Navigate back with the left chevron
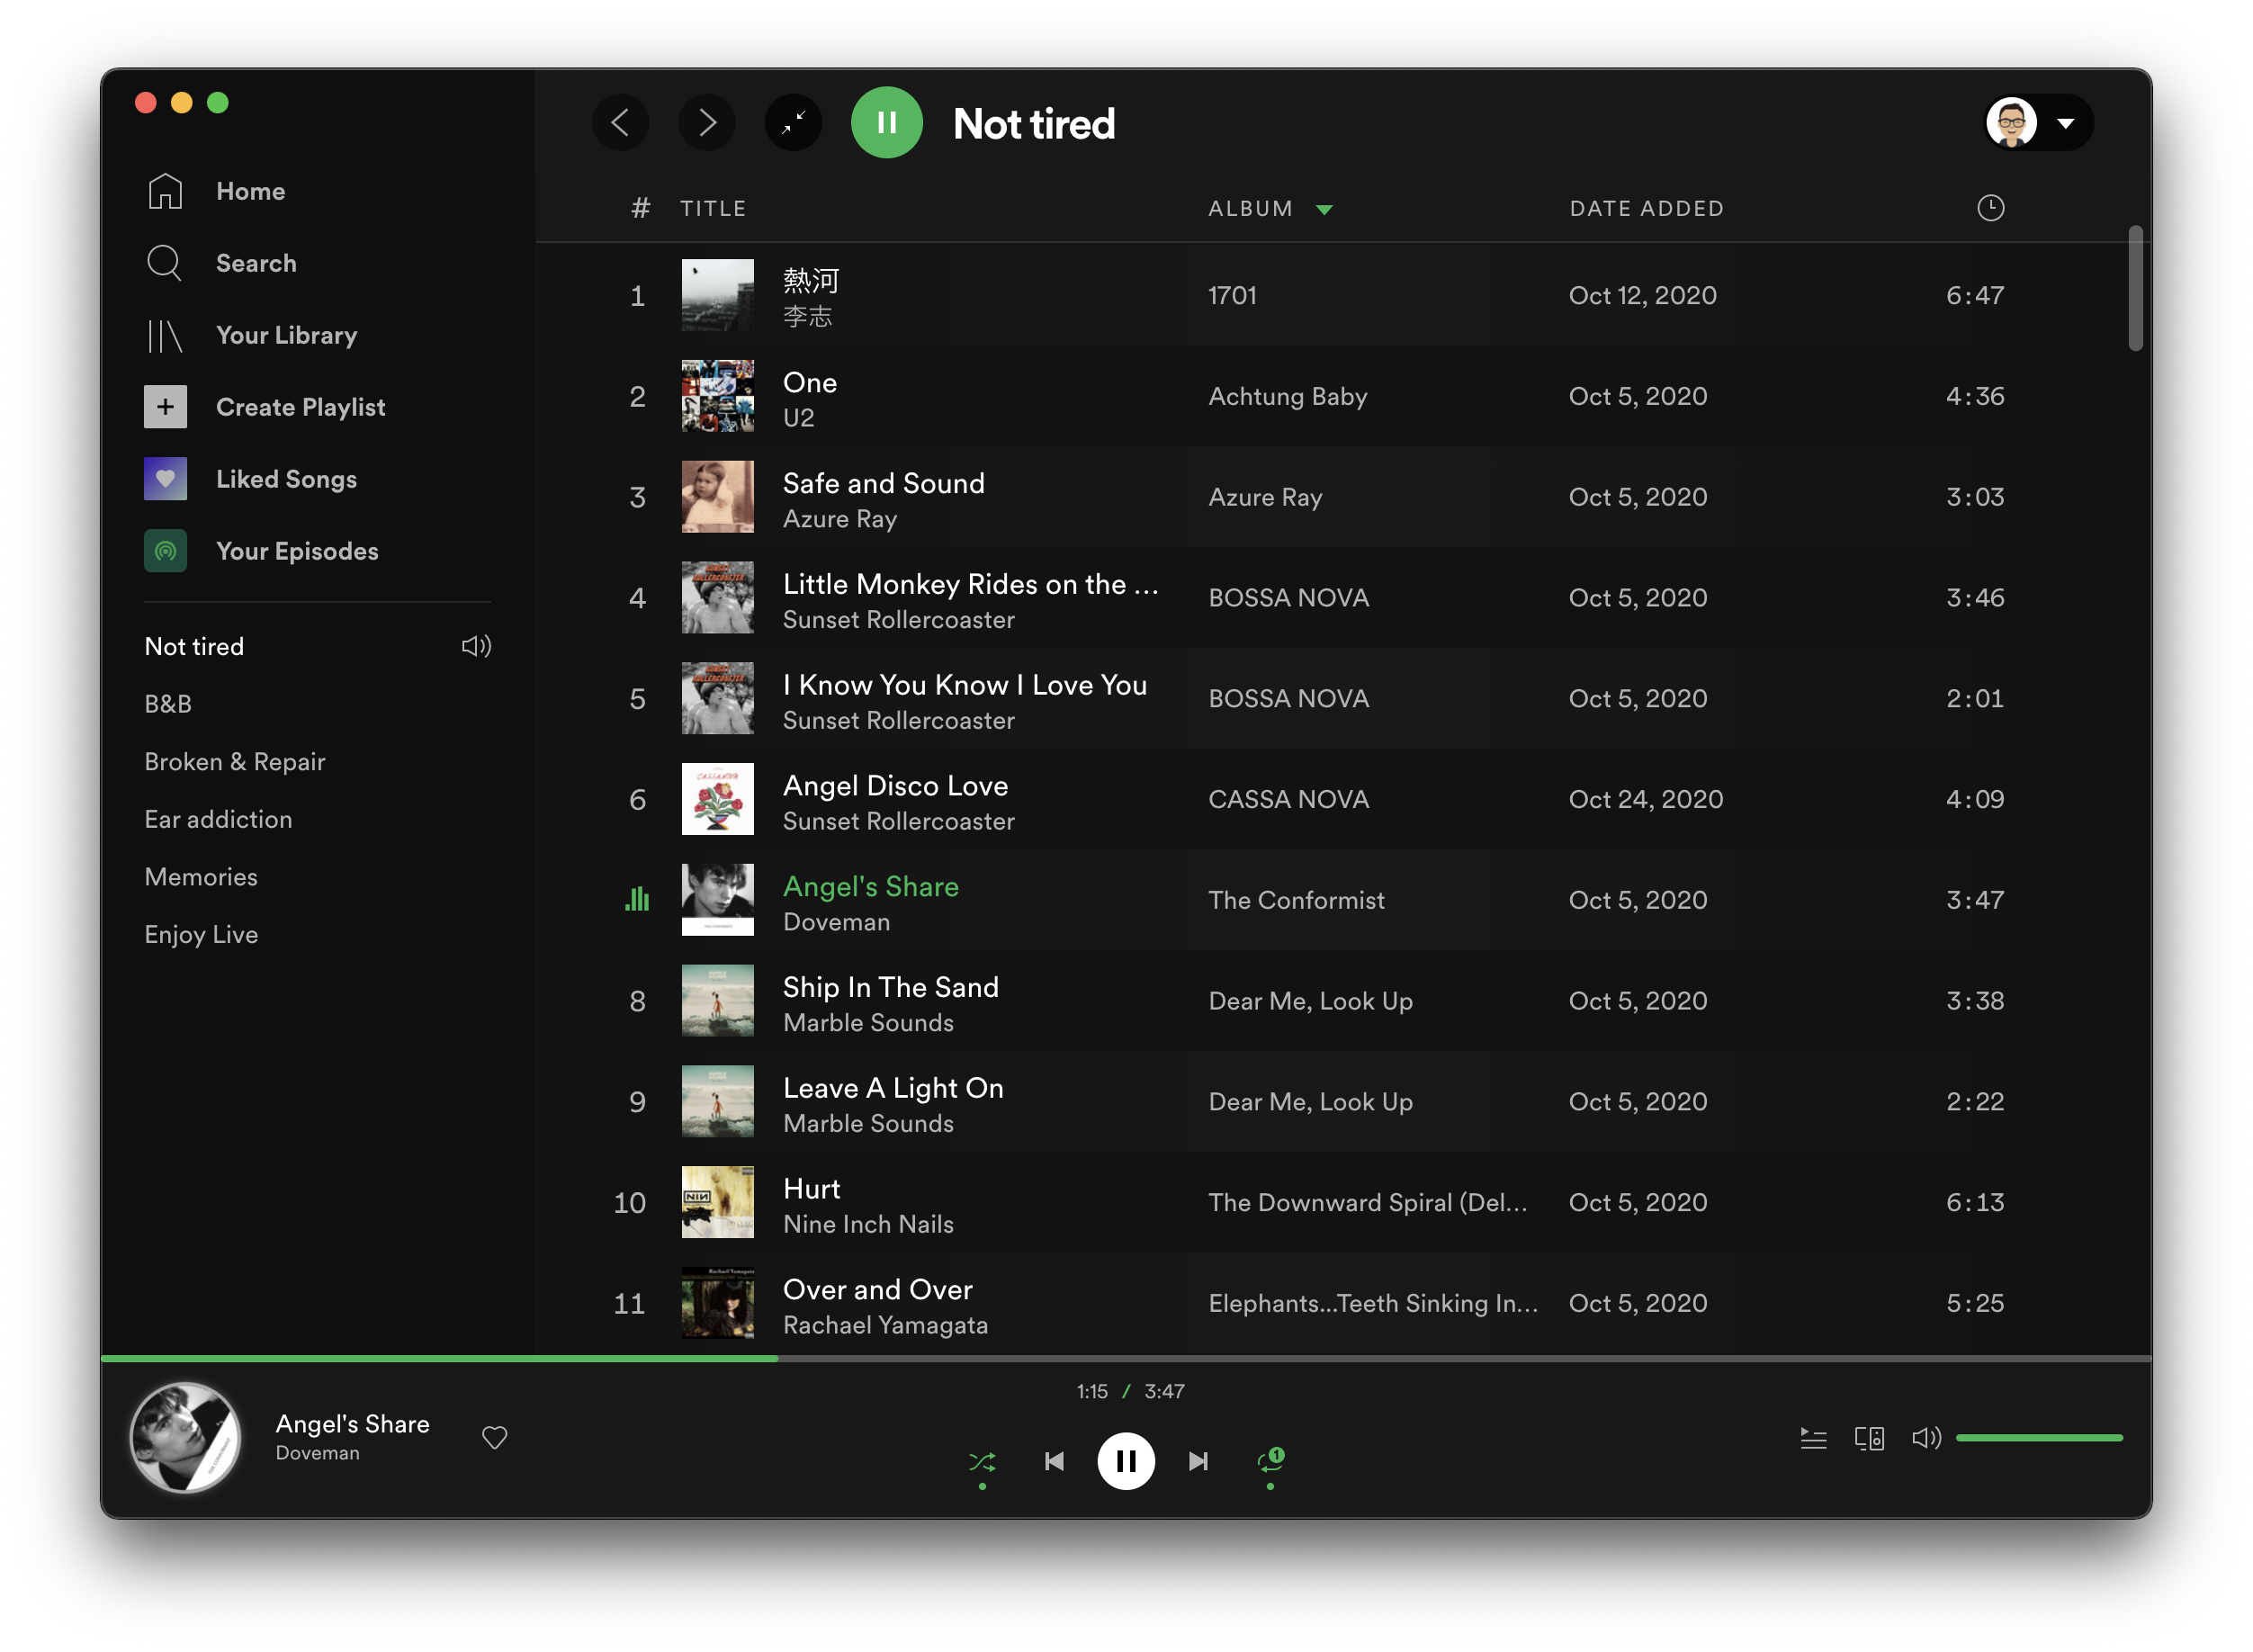 coord(621,123)
